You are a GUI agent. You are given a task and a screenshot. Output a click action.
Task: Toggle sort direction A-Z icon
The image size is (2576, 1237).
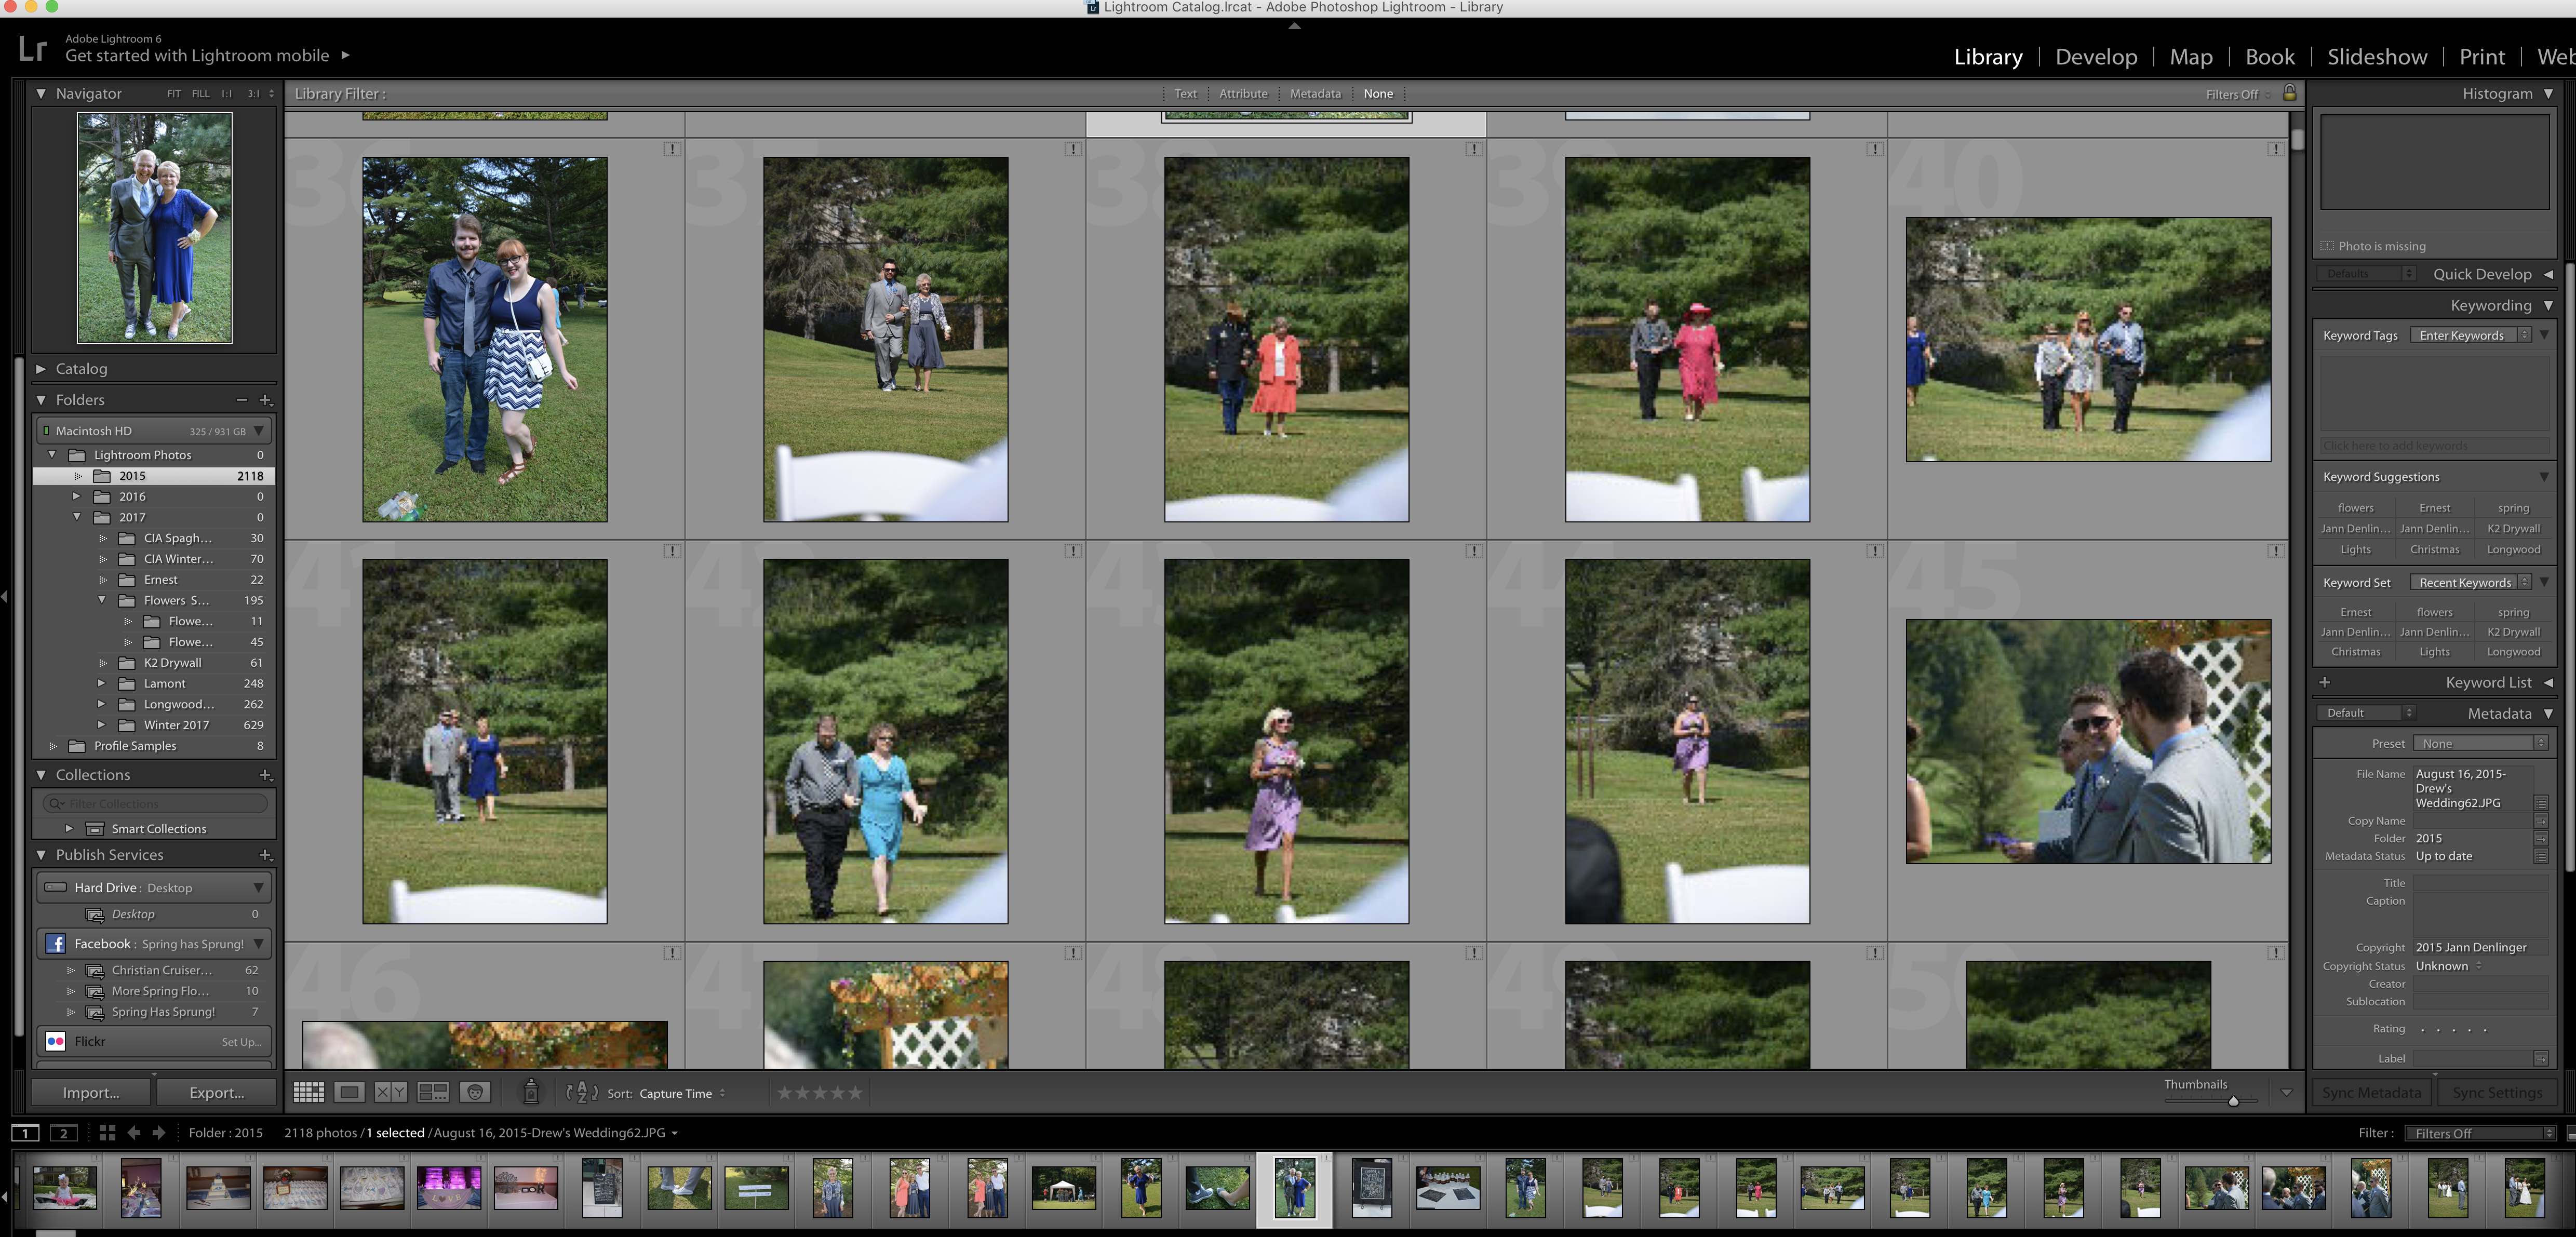click(x=582, y=1092)
